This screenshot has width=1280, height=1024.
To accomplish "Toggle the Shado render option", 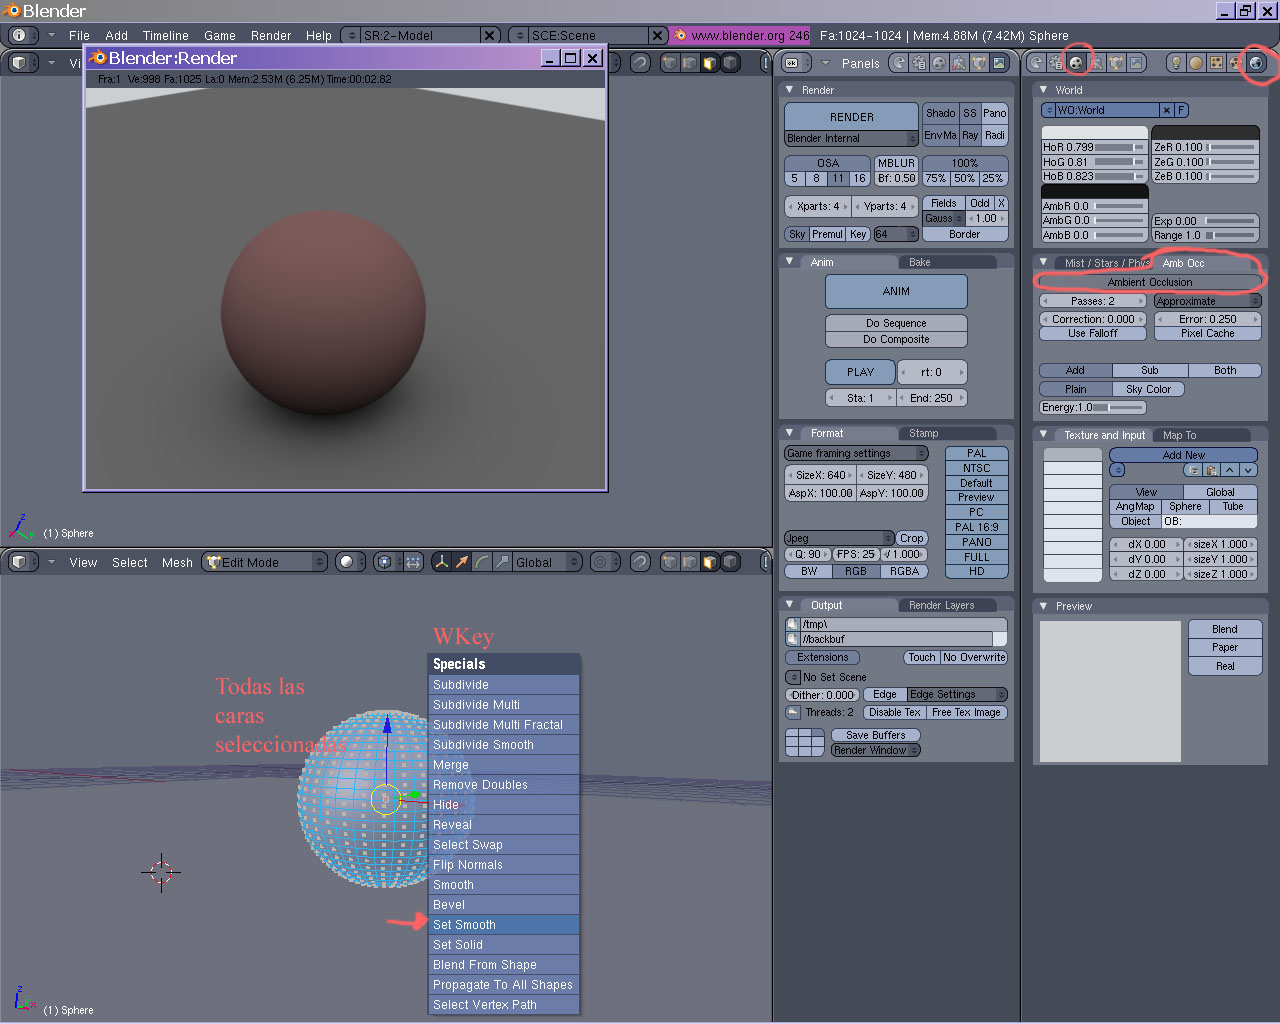I will 940,113.
